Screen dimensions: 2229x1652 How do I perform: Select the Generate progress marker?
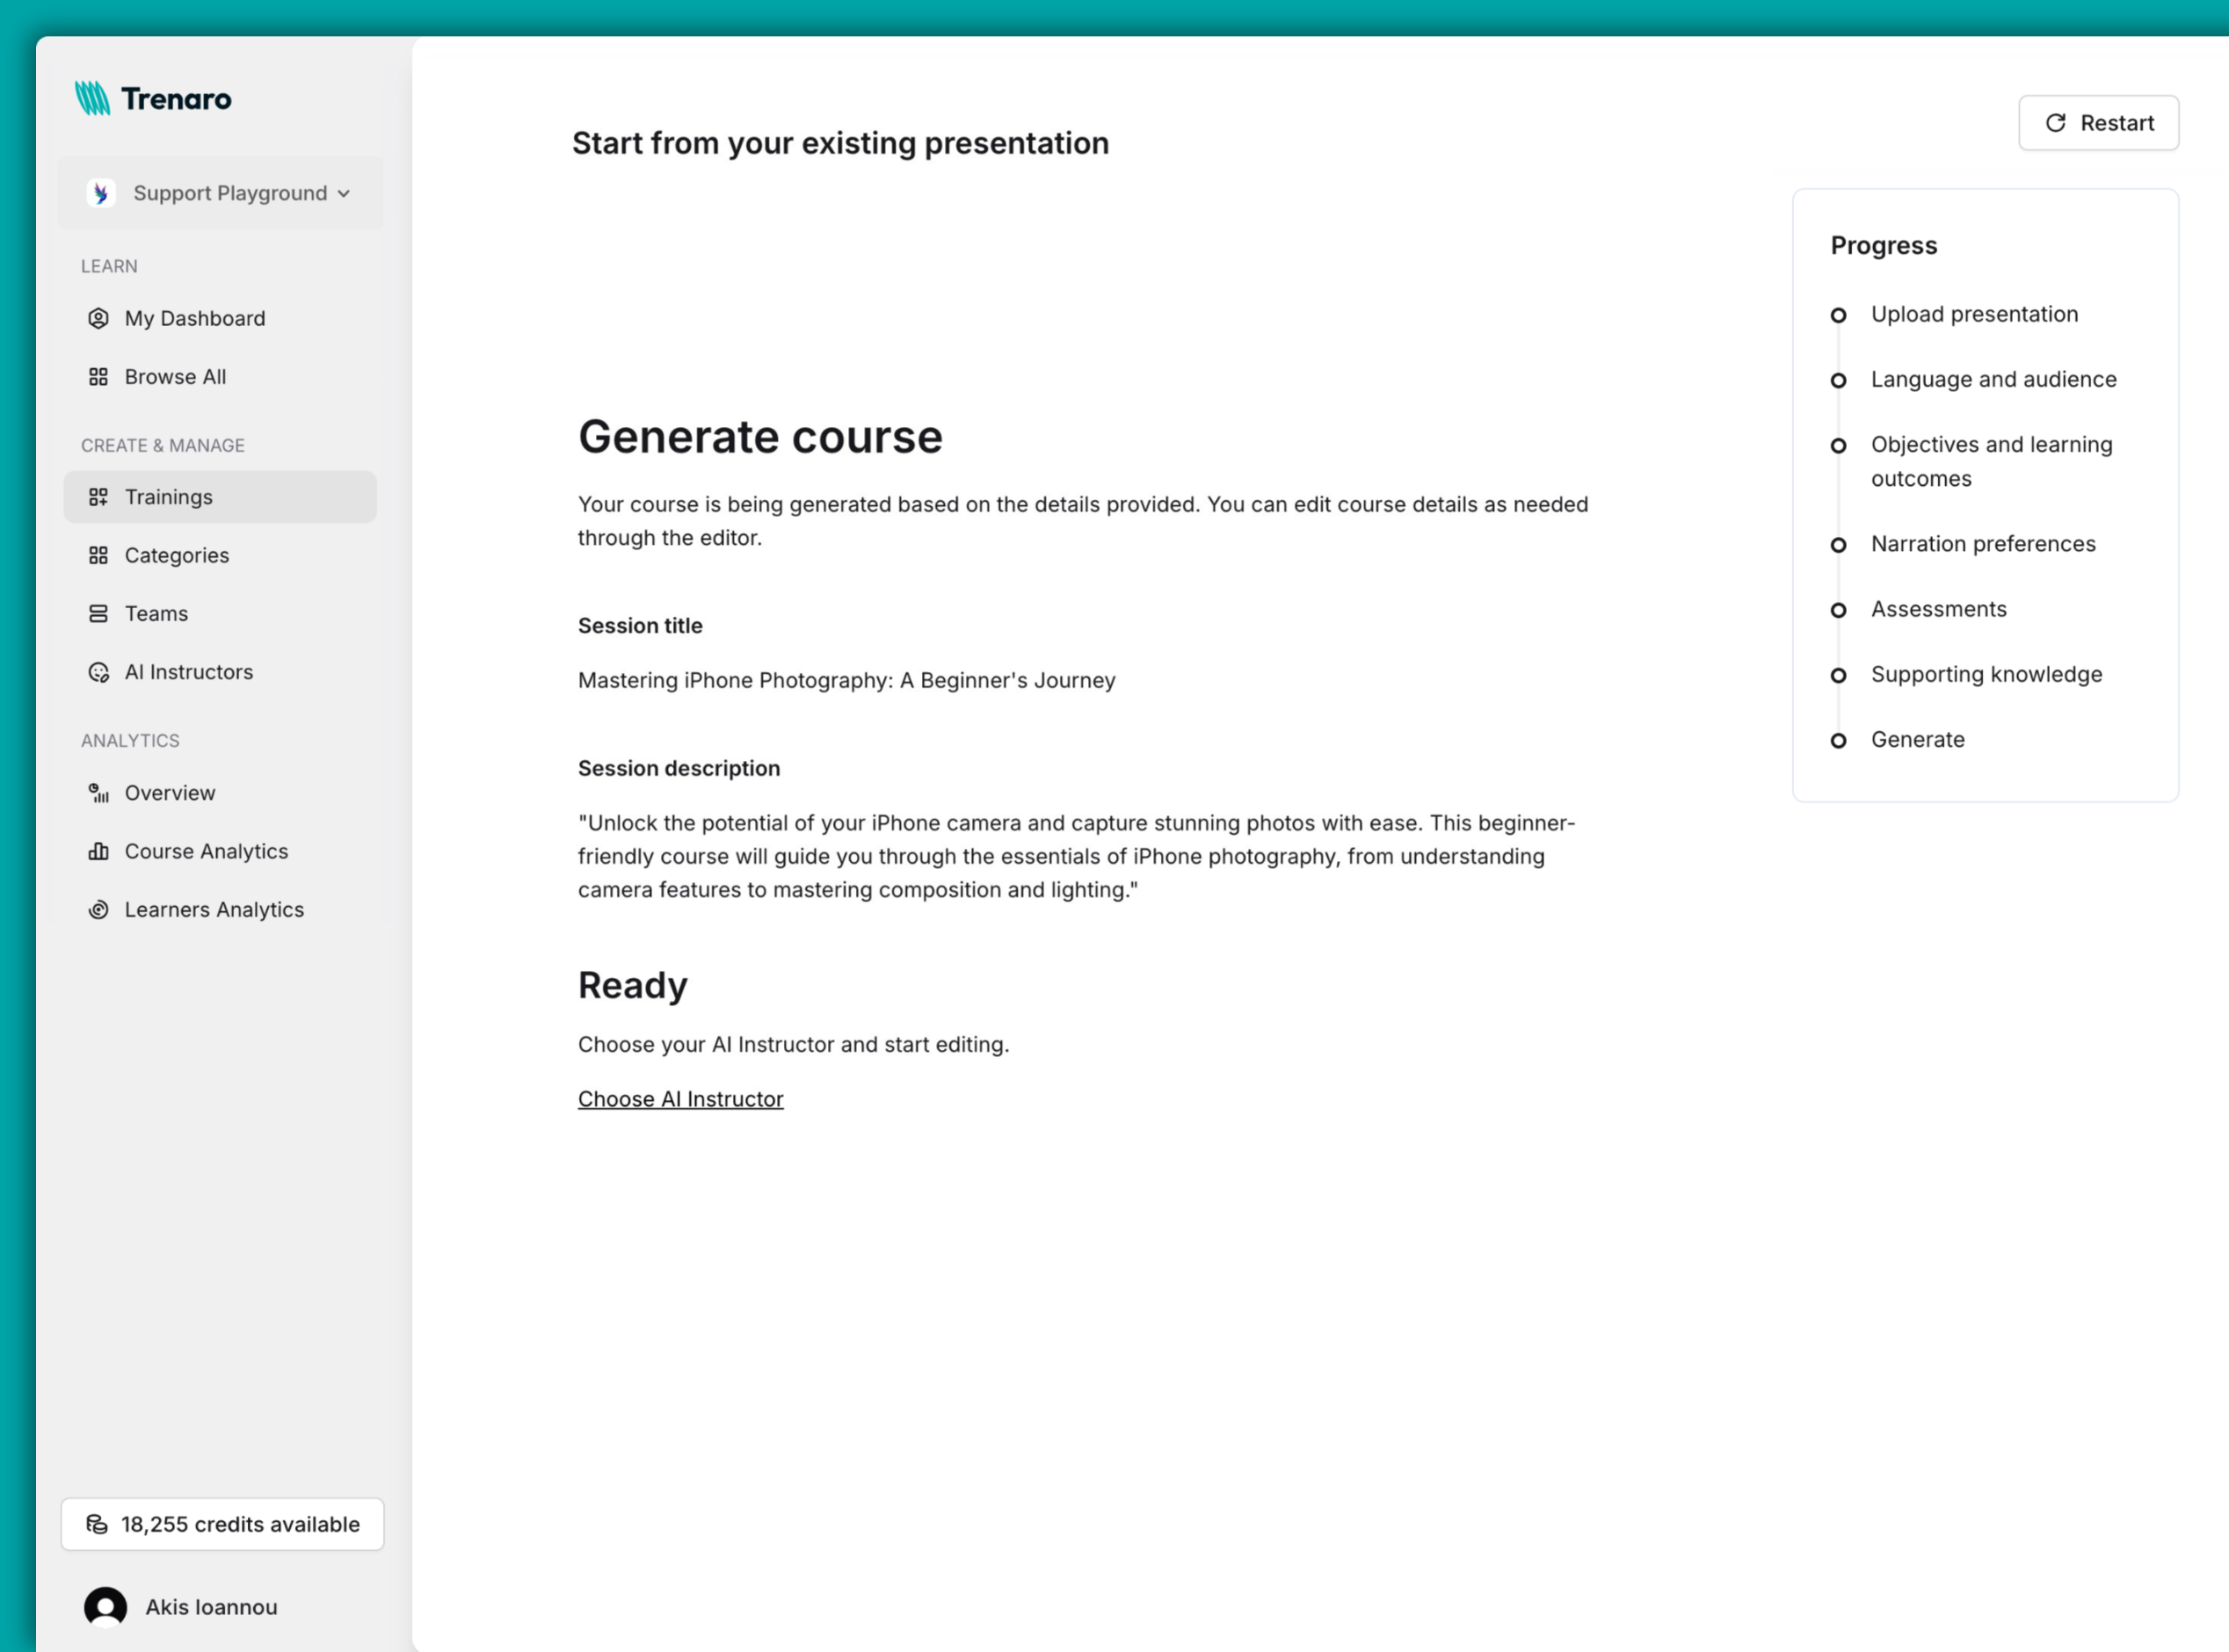1840,740
